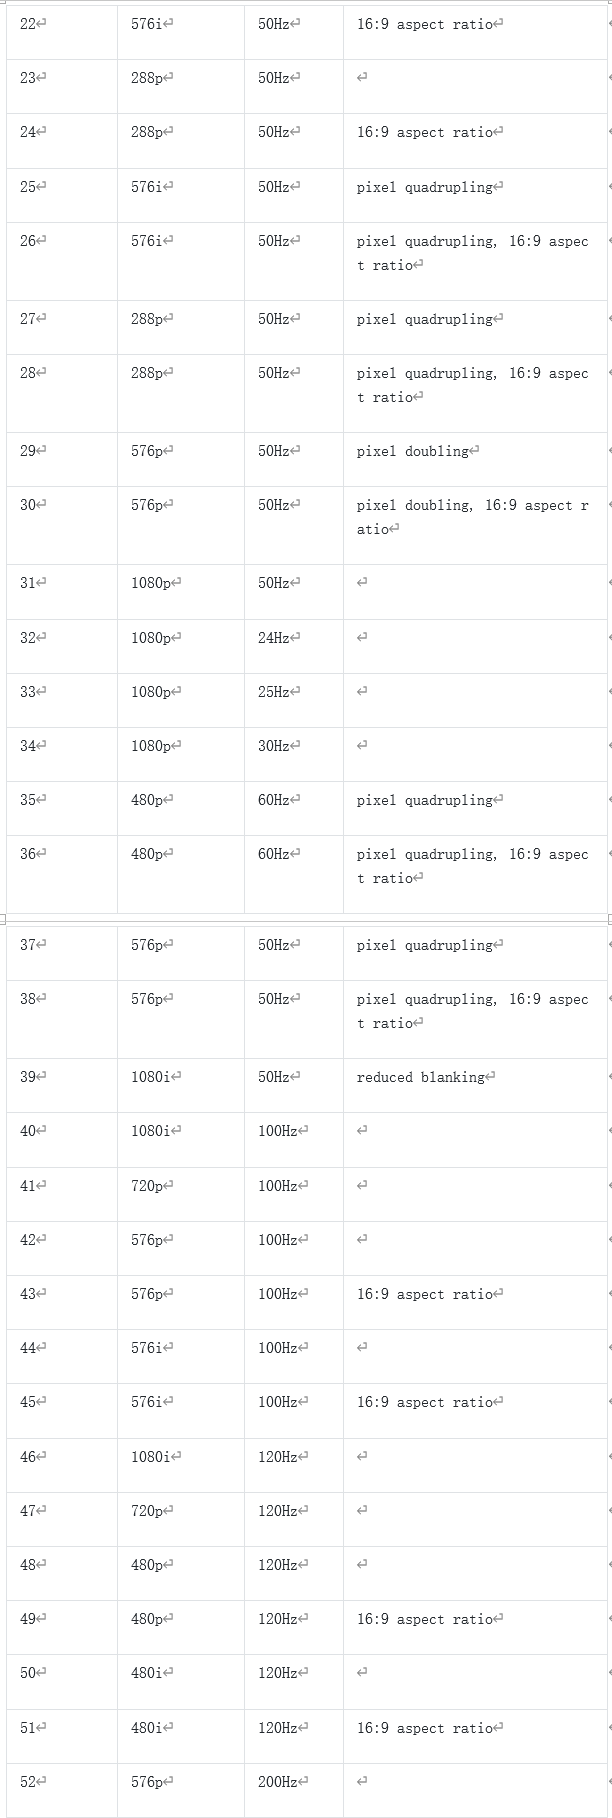Click the 1080i cell in row 46
Viewport: 612px width, 1818px height.
(x=181, y=1465)
